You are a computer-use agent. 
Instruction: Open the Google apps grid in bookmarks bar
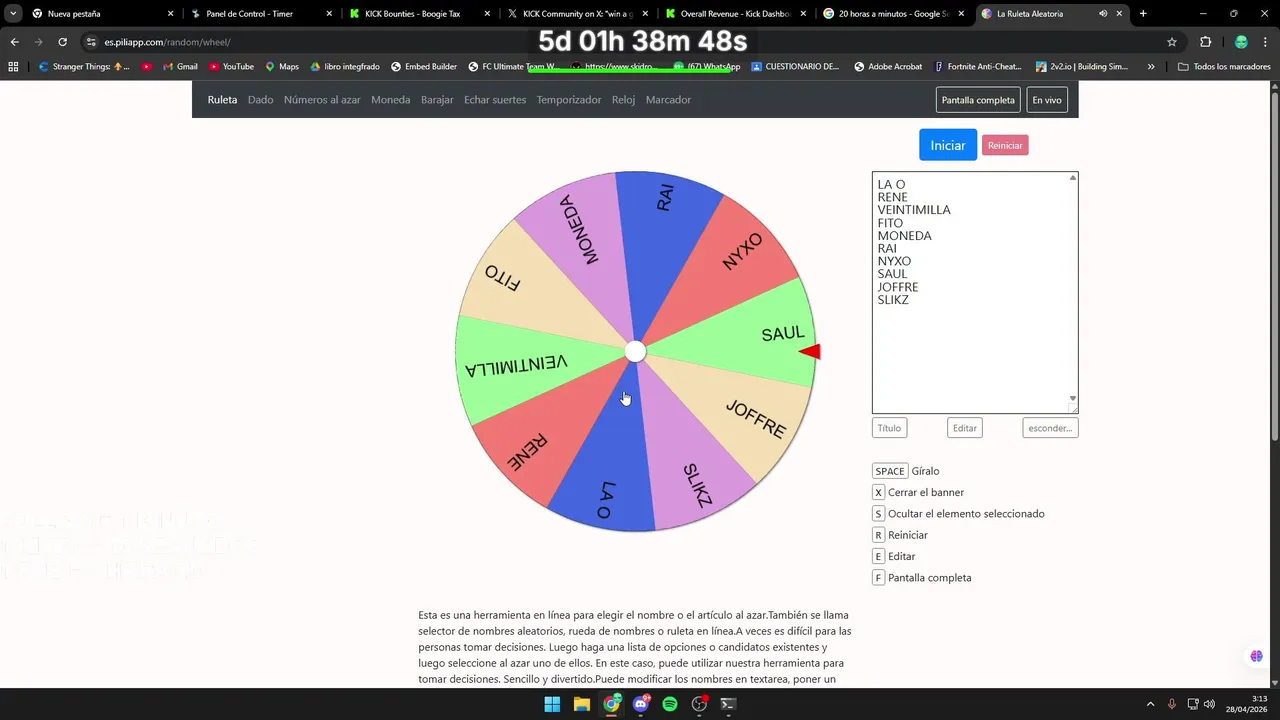pyautogui.click(x=13, y=66)
